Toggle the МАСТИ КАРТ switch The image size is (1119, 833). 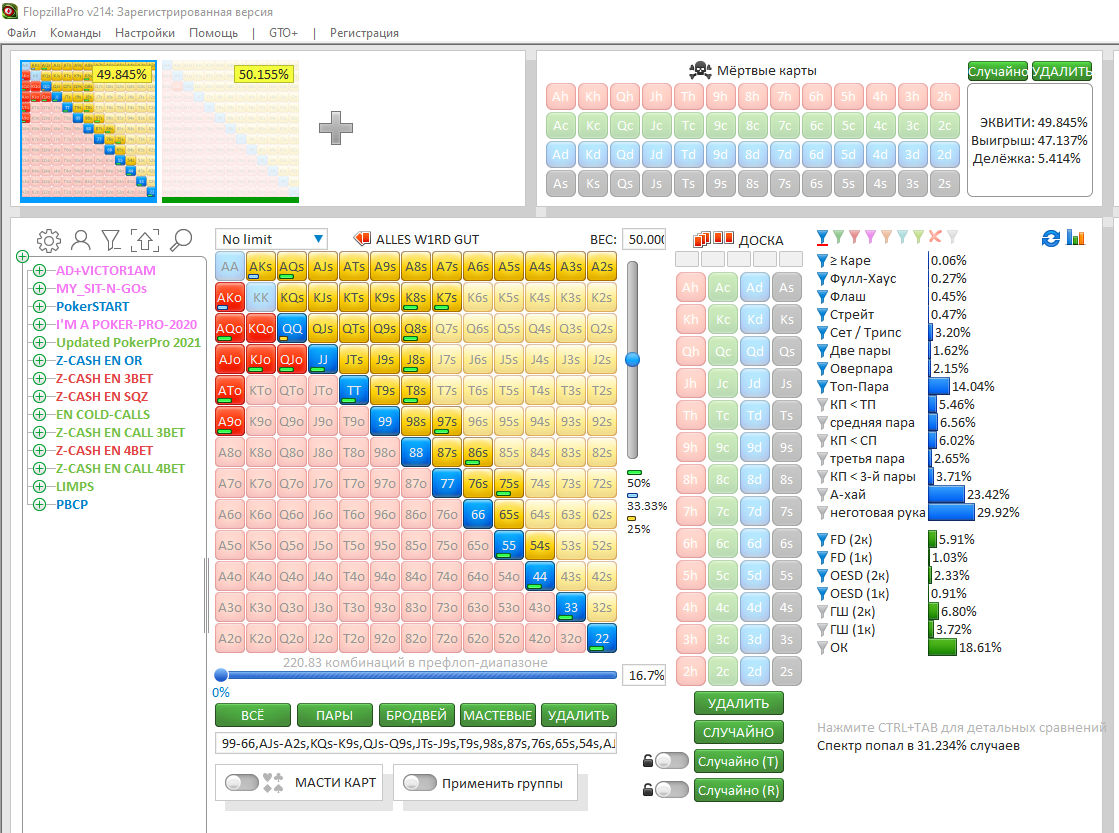[x=241, y=783]
